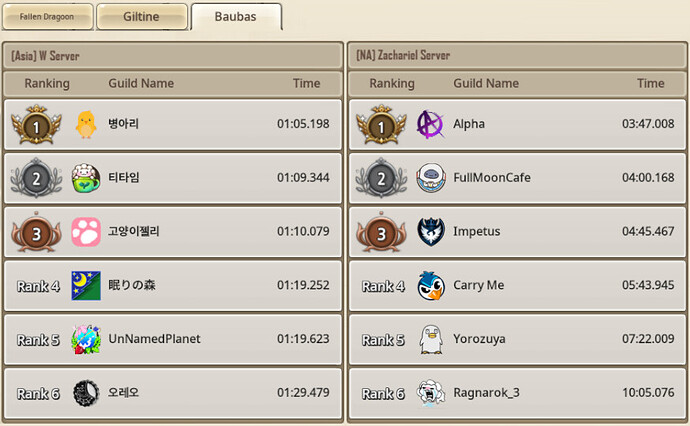Viewport: 690px width, 426px height.
Task: Click the silver rank 2 medal, NA server
Action: point(381,178)
